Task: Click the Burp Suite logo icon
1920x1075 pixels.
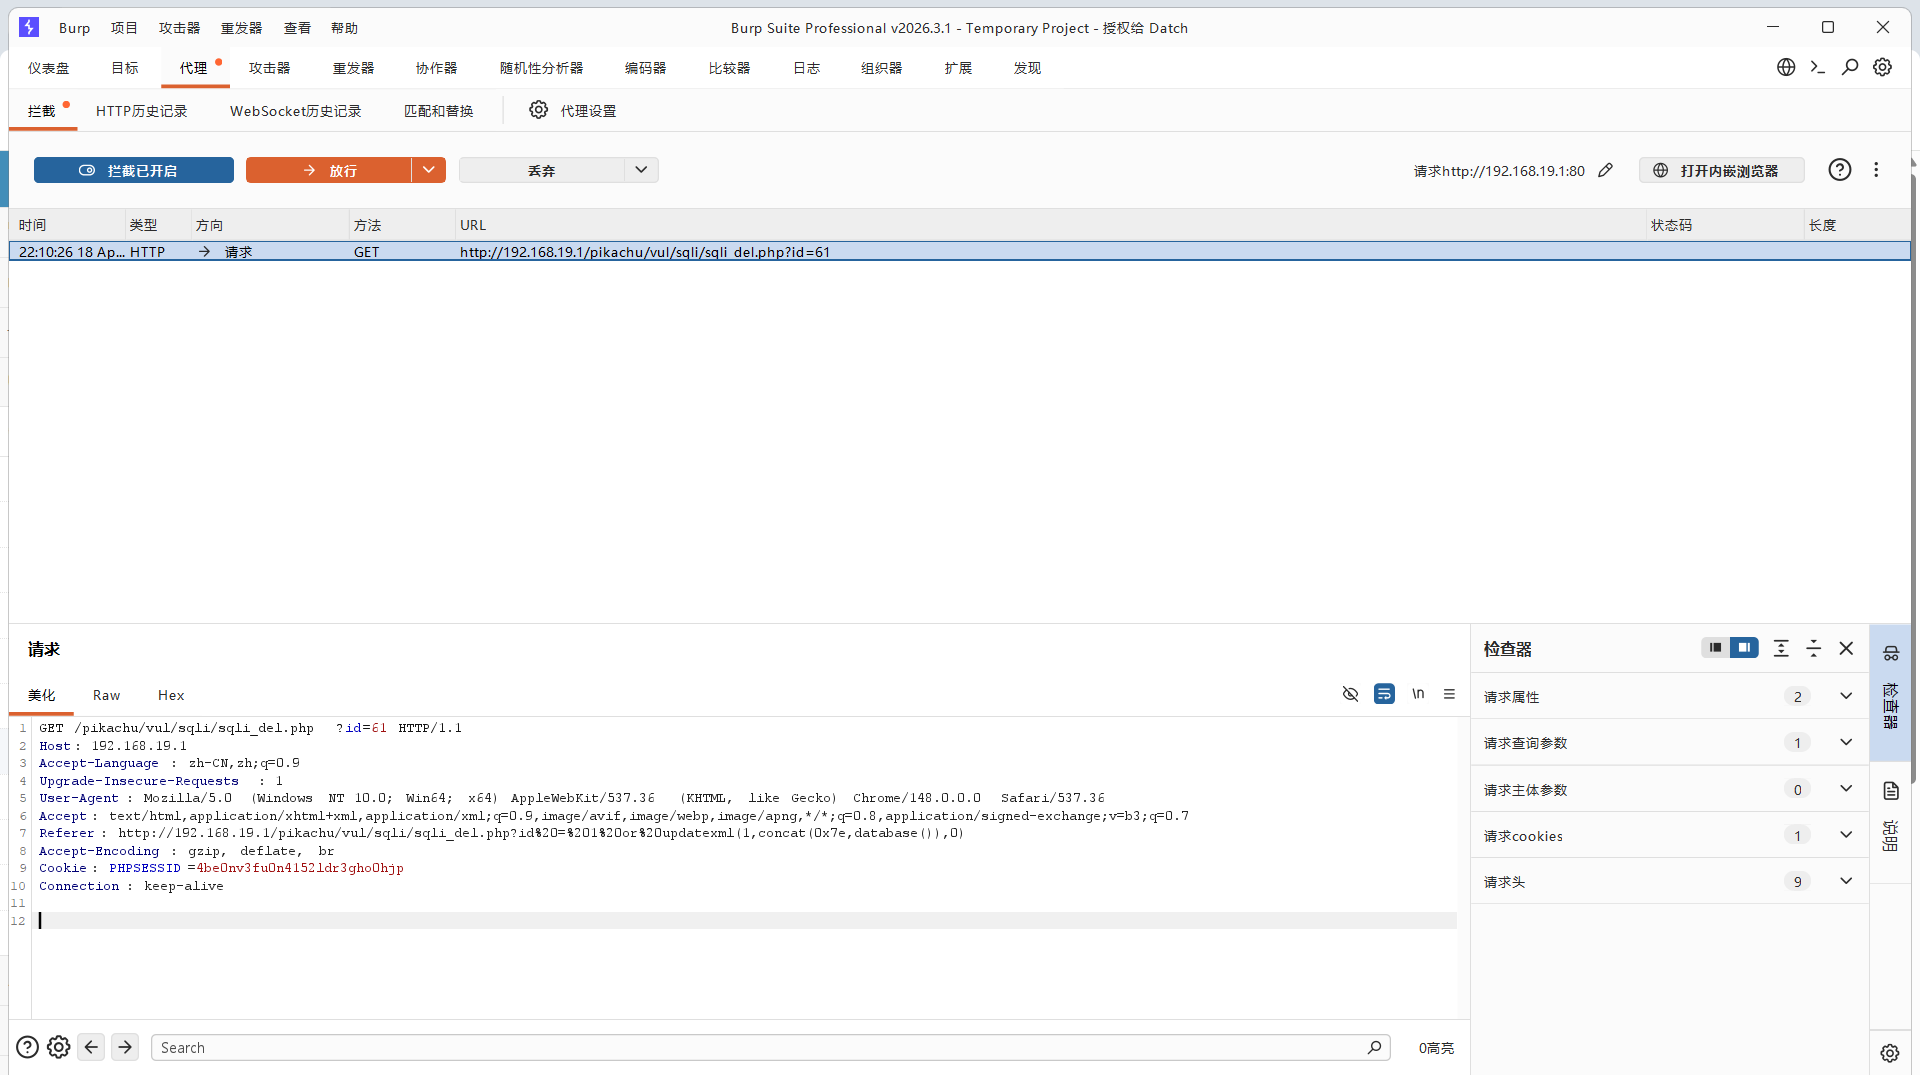Action: 29,27
